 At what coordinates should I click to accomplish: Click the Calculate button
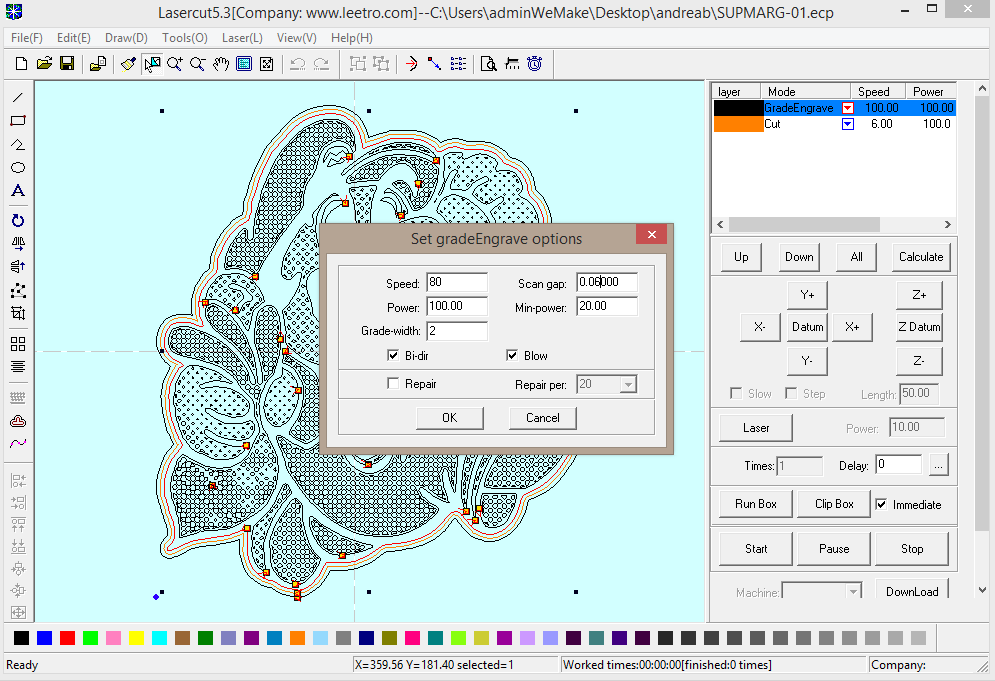click(x=921, y=257)
